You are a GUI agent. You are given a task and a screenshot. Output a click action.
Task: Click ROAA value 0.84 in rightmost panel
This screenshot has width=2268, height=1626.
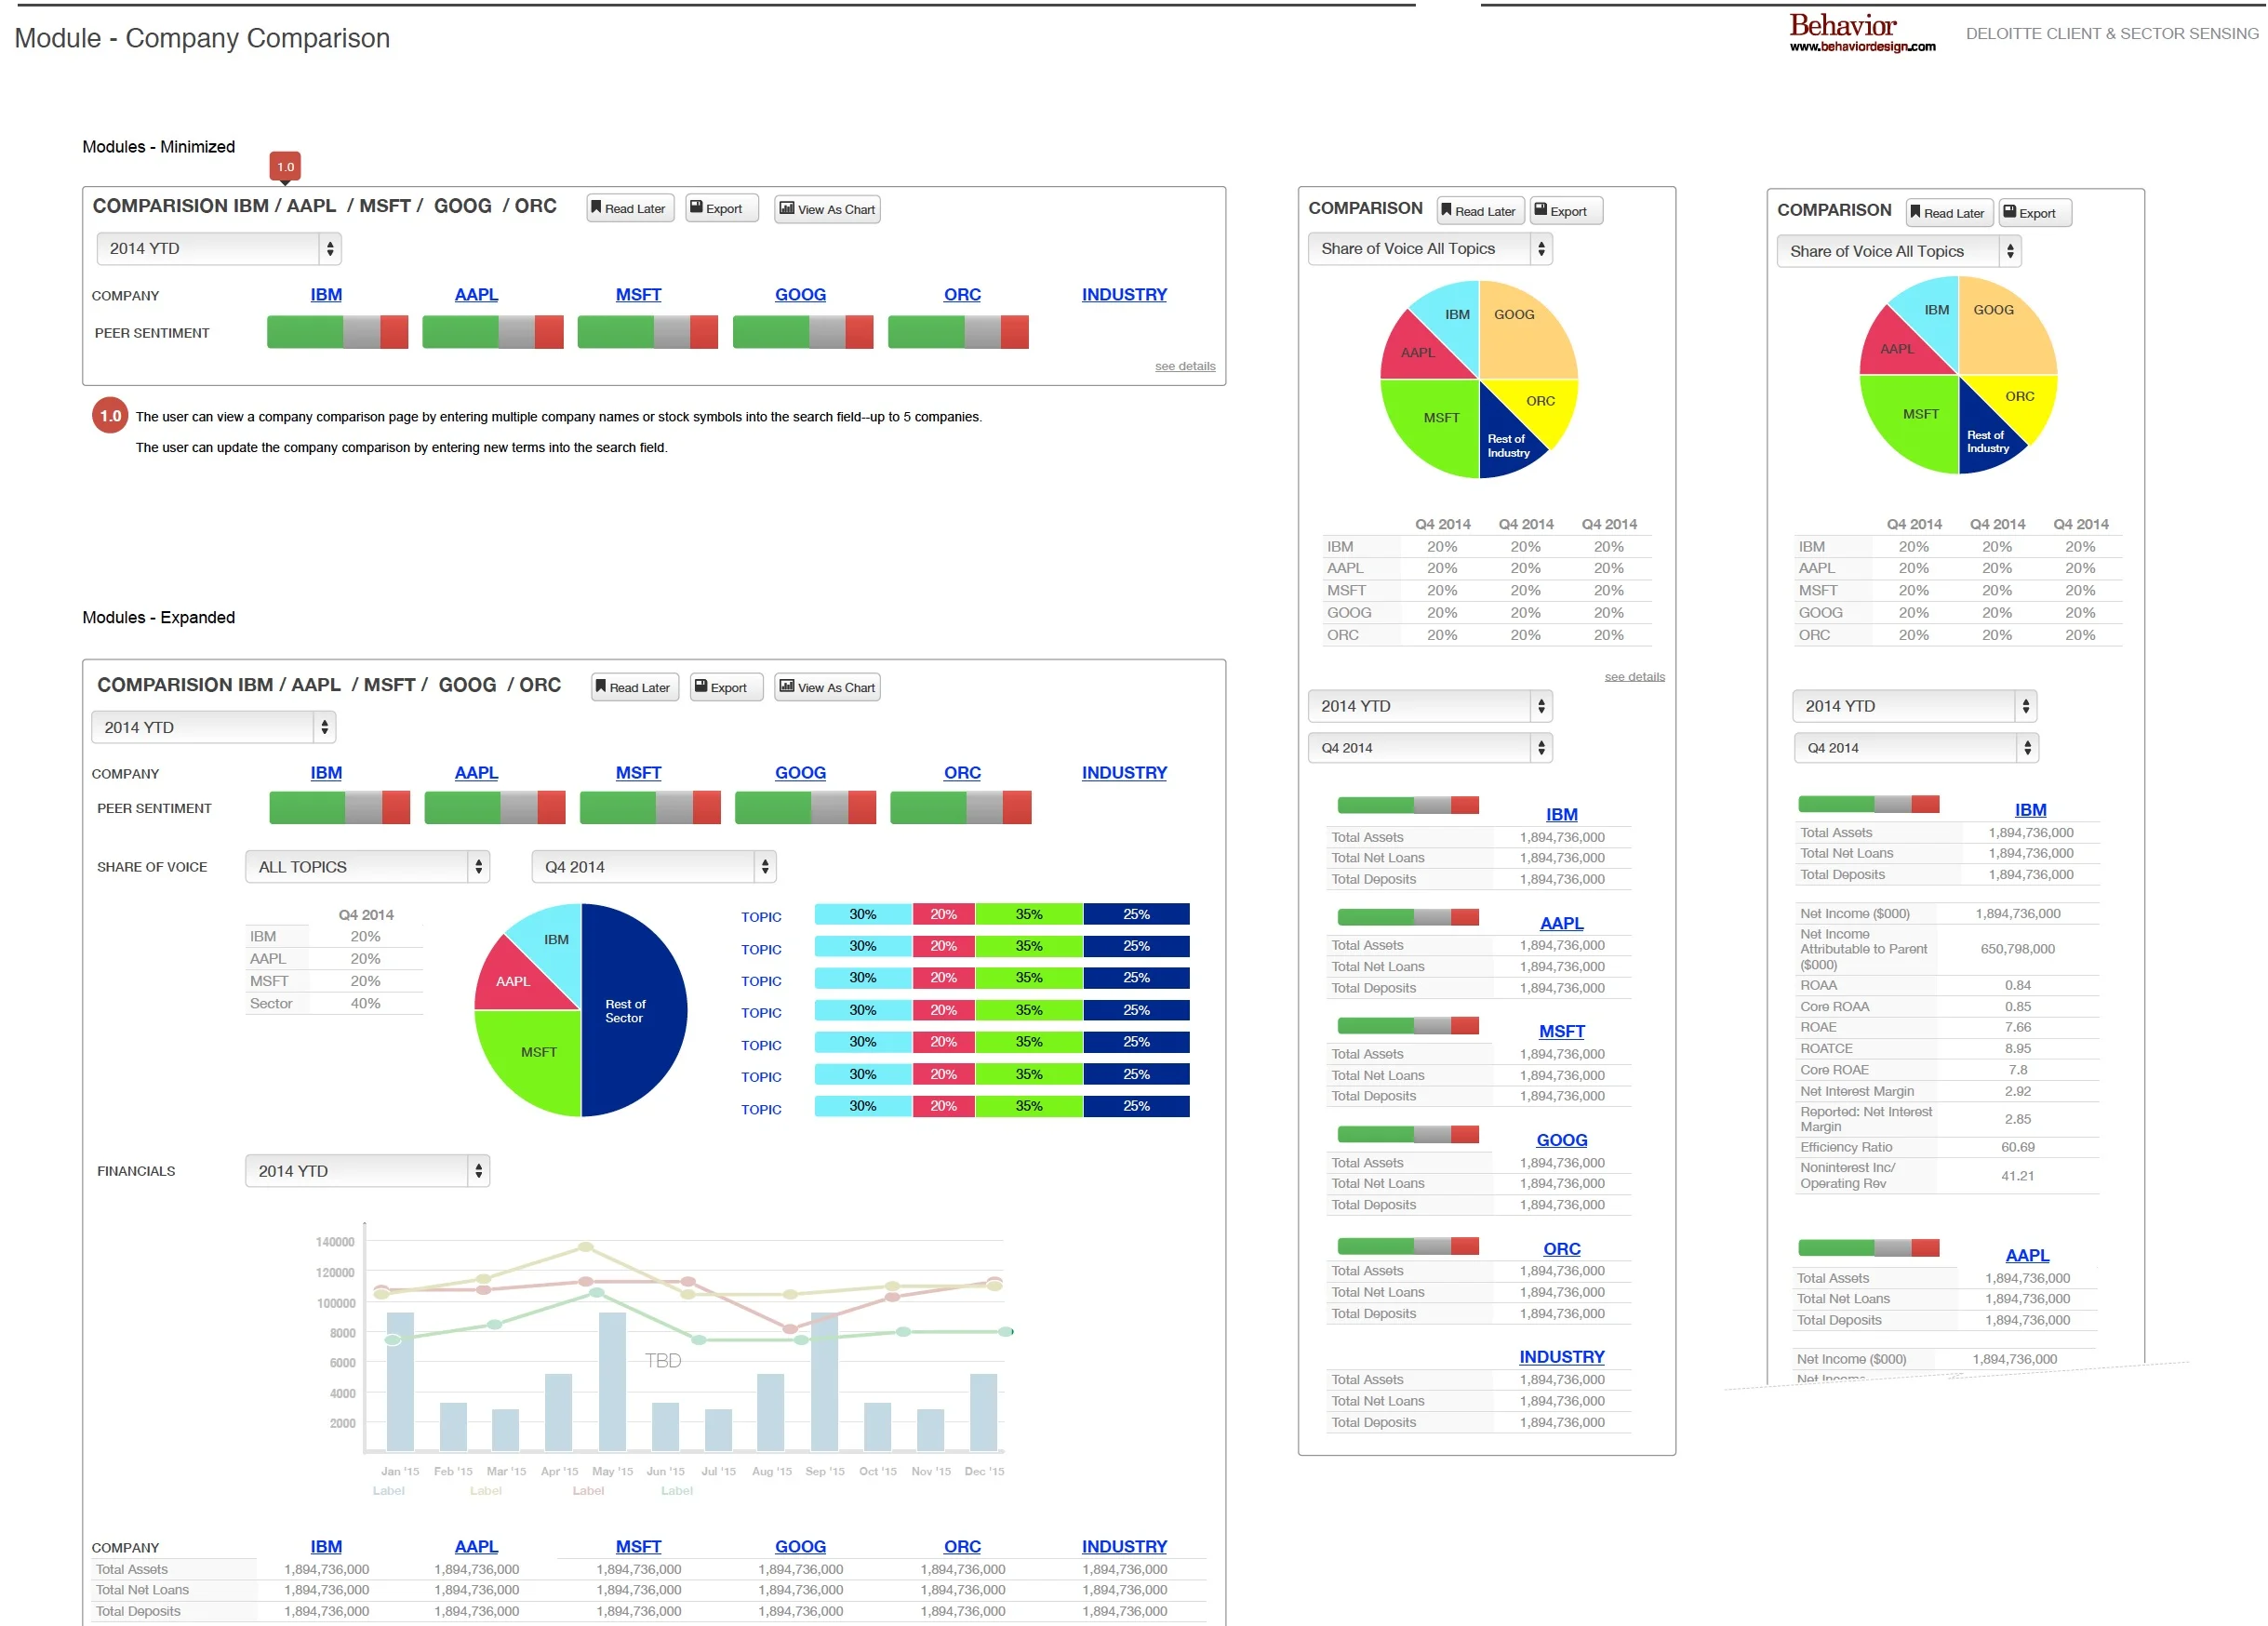[2017, 986]
